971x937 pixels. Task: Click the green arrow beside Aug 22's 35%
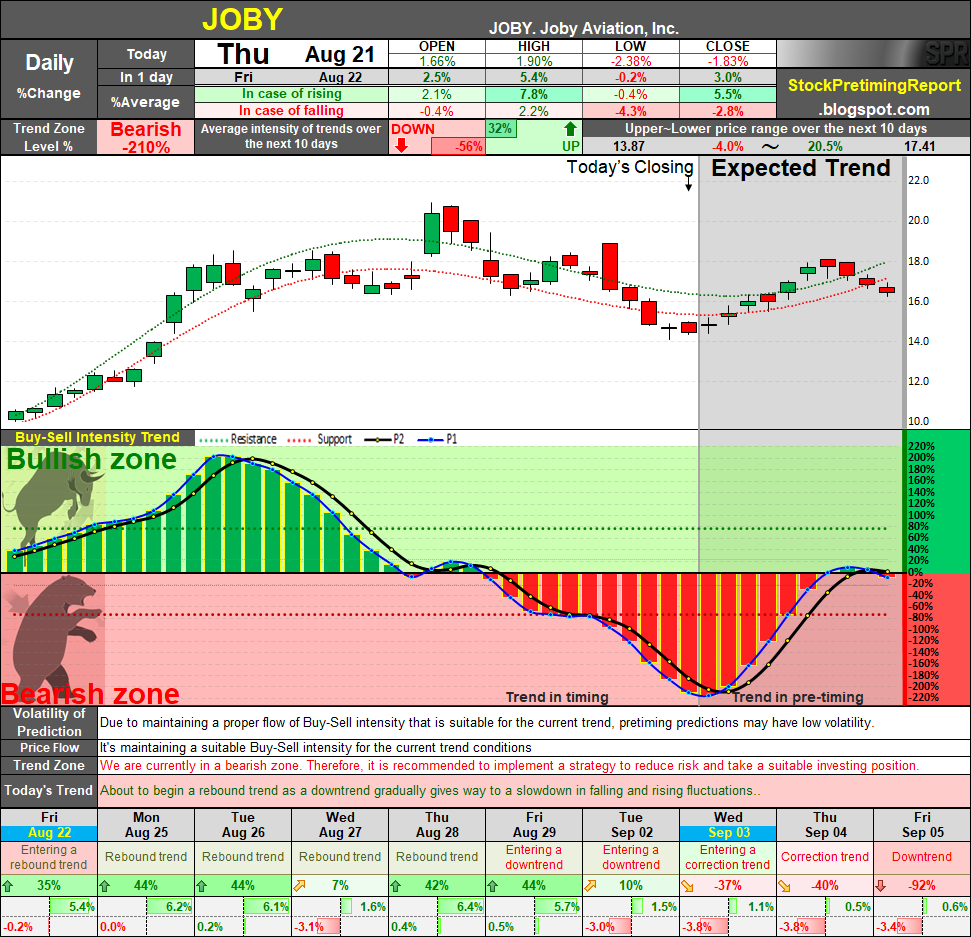[x=7, y=886]
